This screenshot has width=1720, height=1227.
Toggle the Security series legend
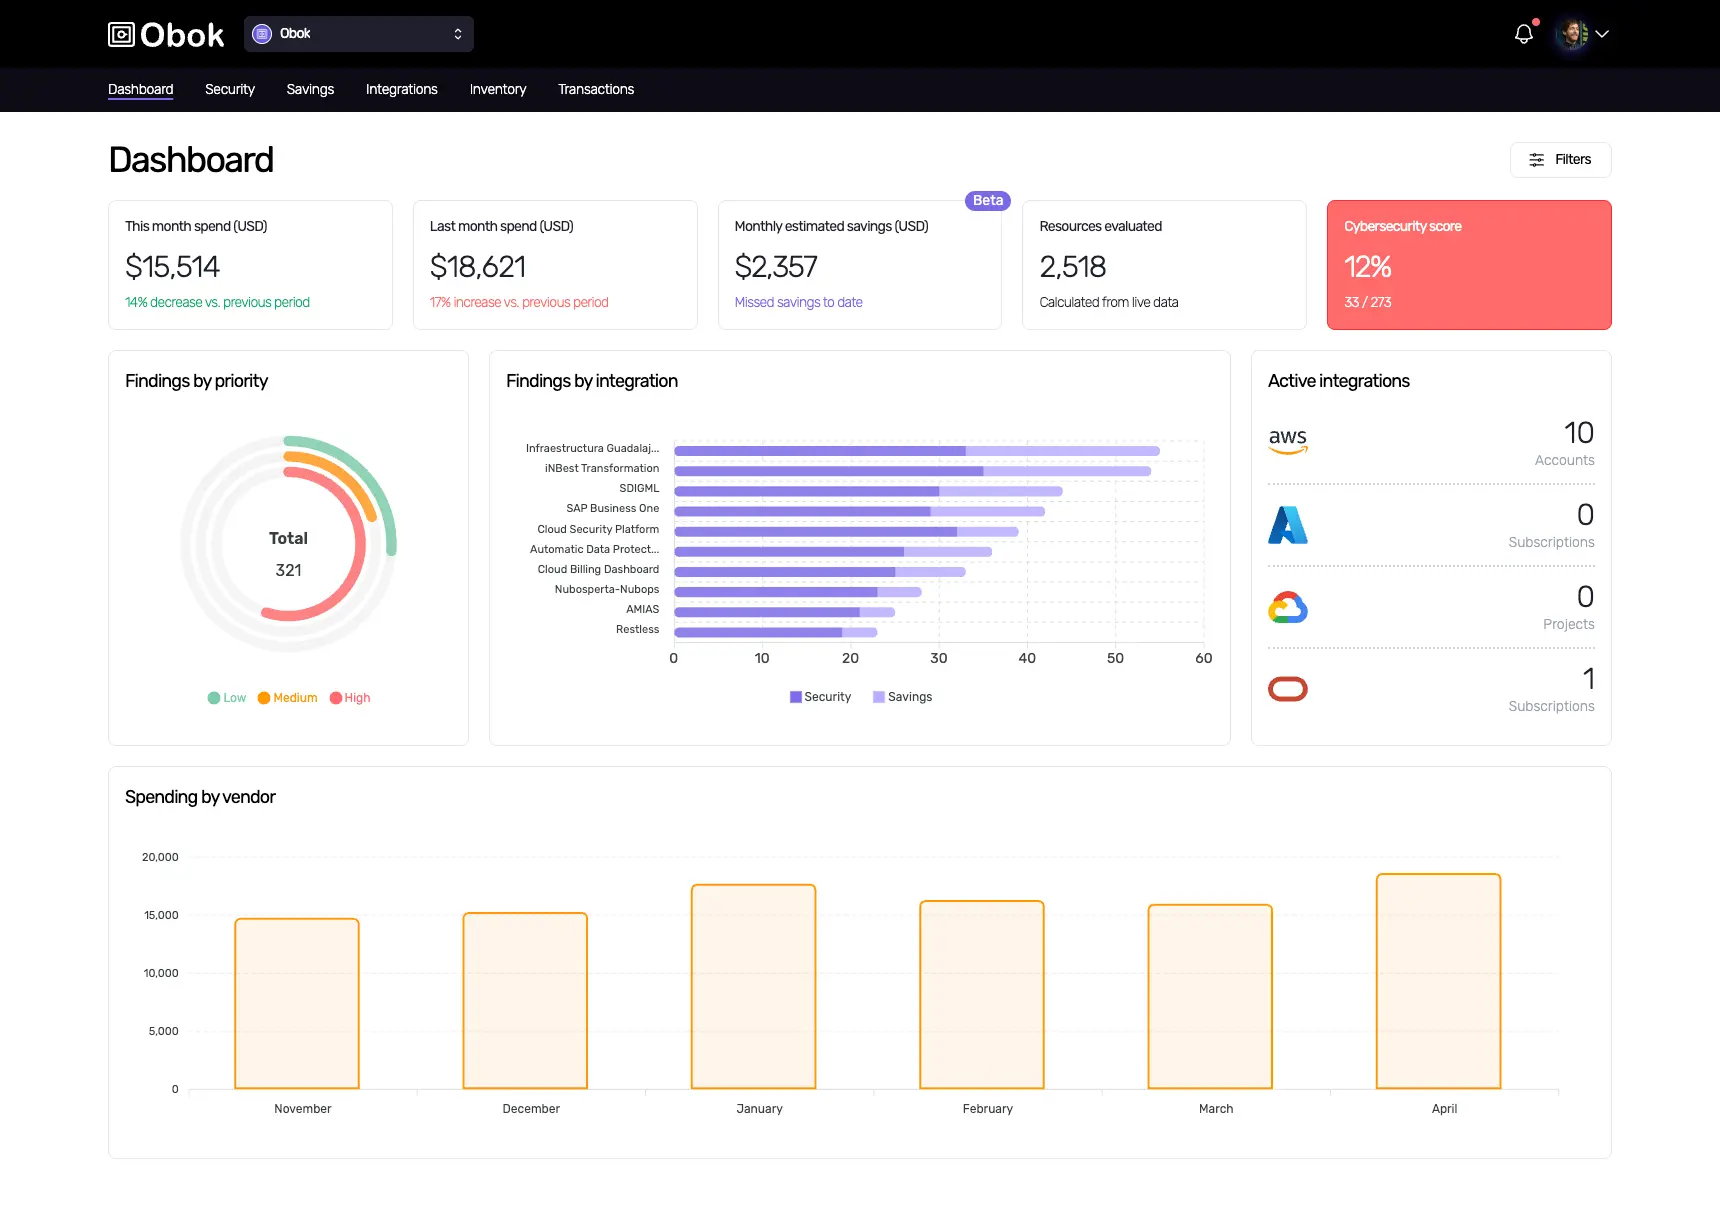click(820, 697)
